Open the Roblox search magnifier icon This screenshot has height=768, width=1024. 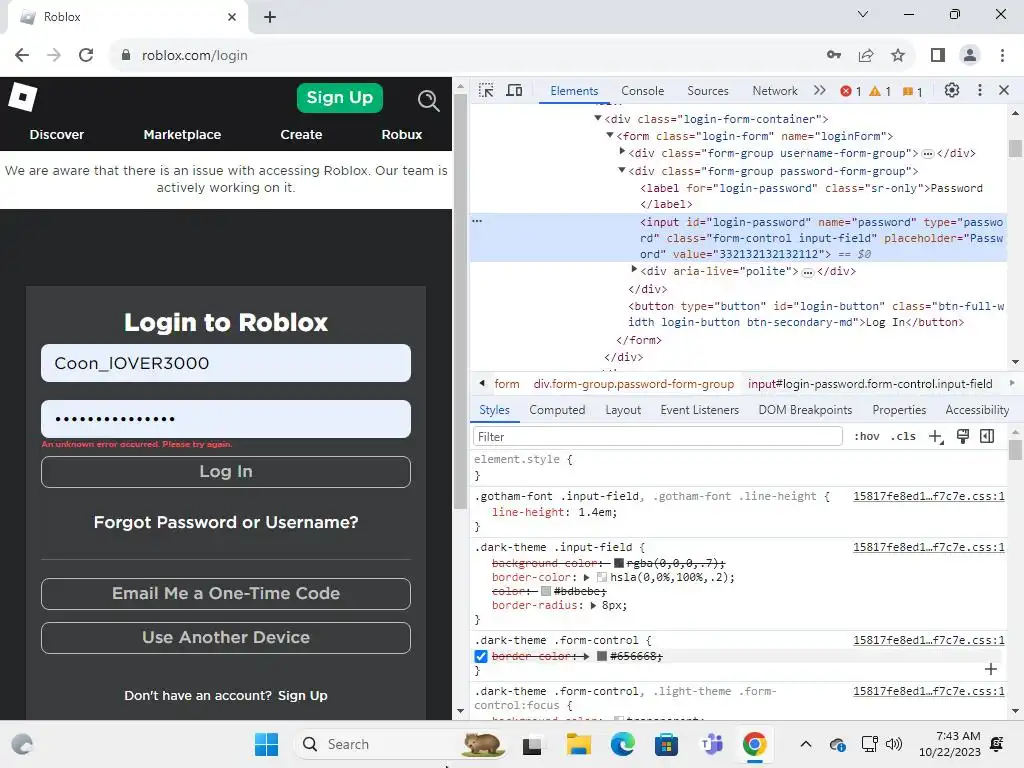click(428, 100)
